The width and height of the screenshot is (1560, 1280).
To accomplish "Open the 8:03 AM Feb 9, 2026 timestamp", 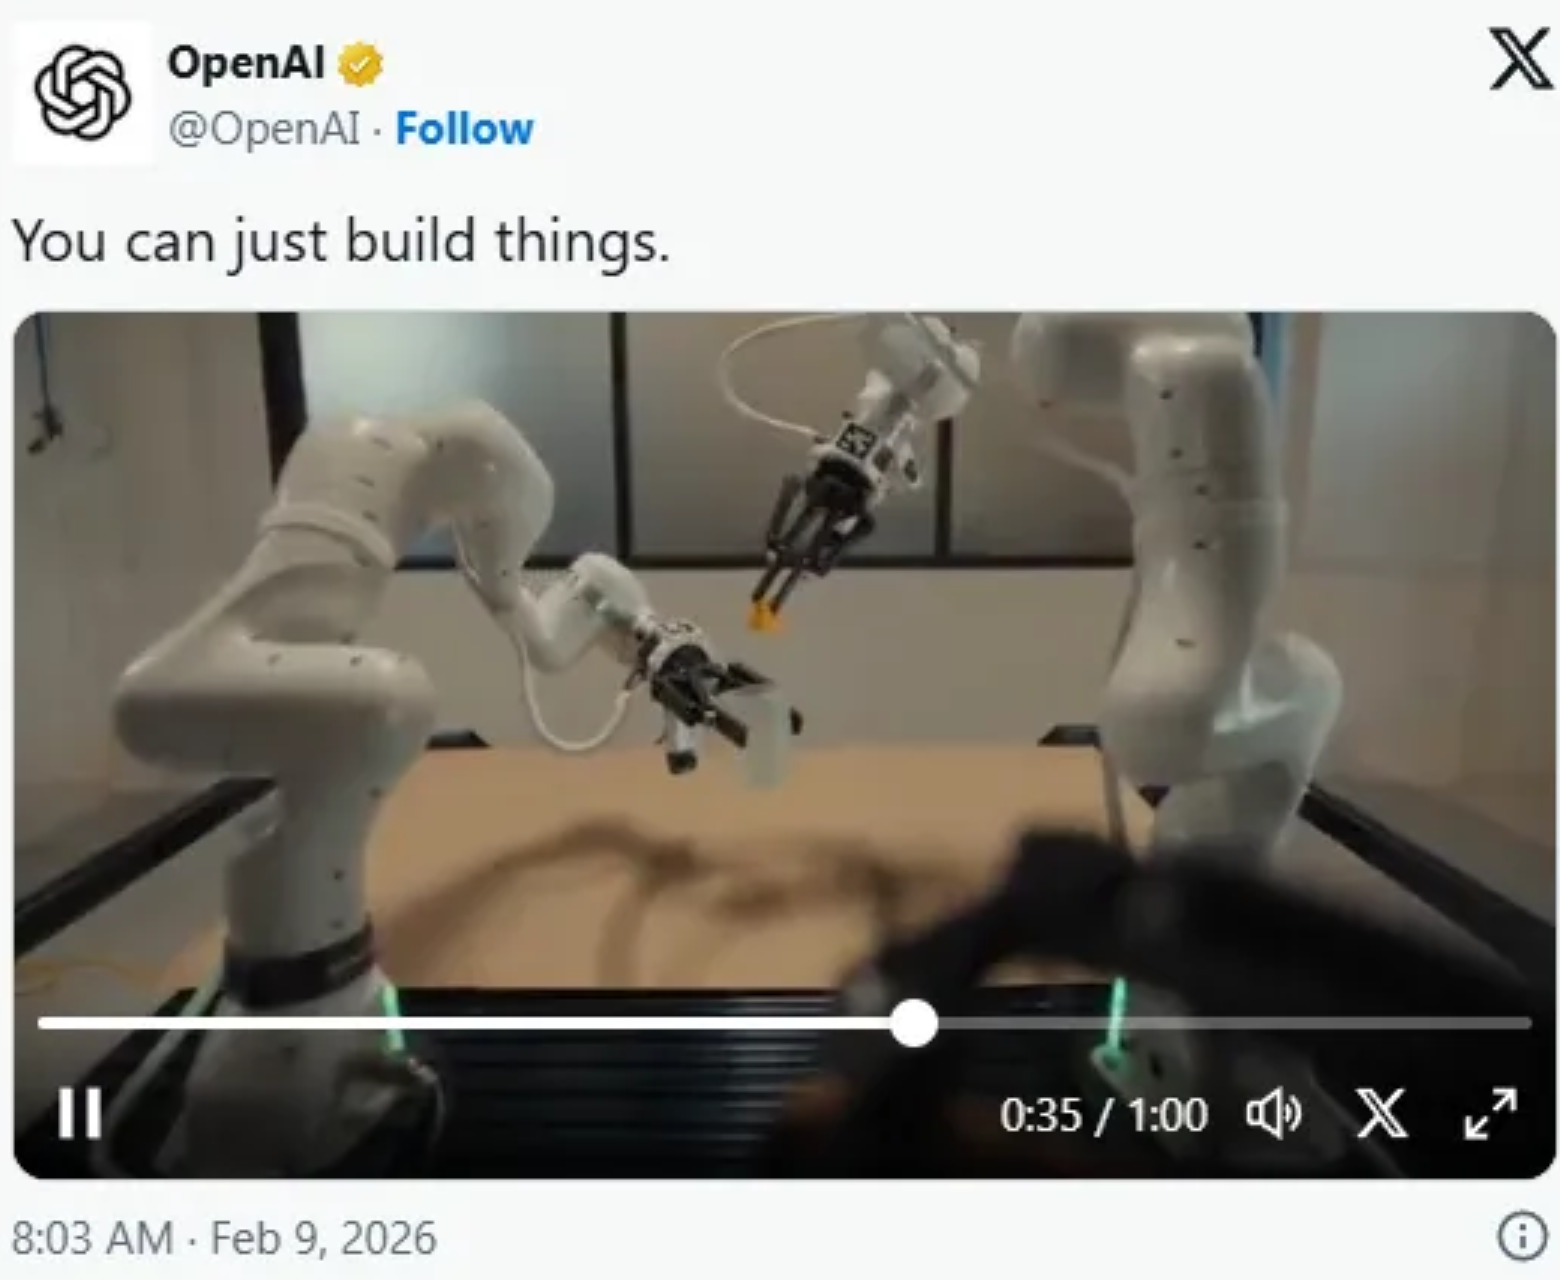I will coord(225,1238).
